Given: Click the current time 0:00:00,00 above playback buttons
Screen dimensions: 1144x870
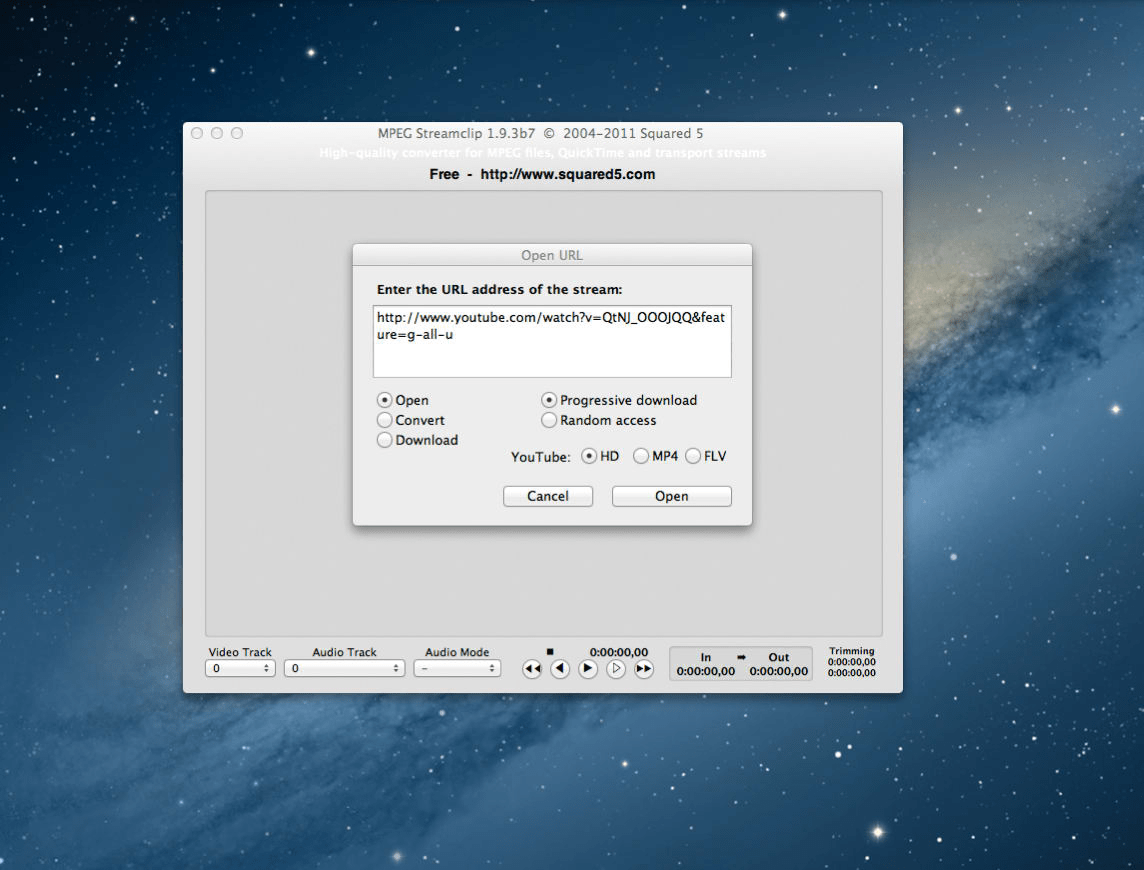Looking at the screenshot, I should [x=619, y=652].
